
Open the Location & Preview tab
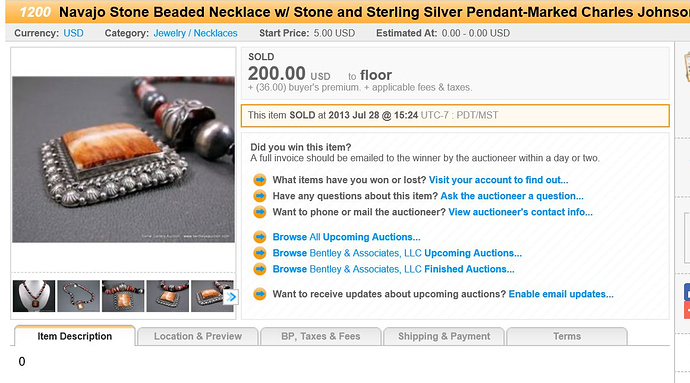198,336
